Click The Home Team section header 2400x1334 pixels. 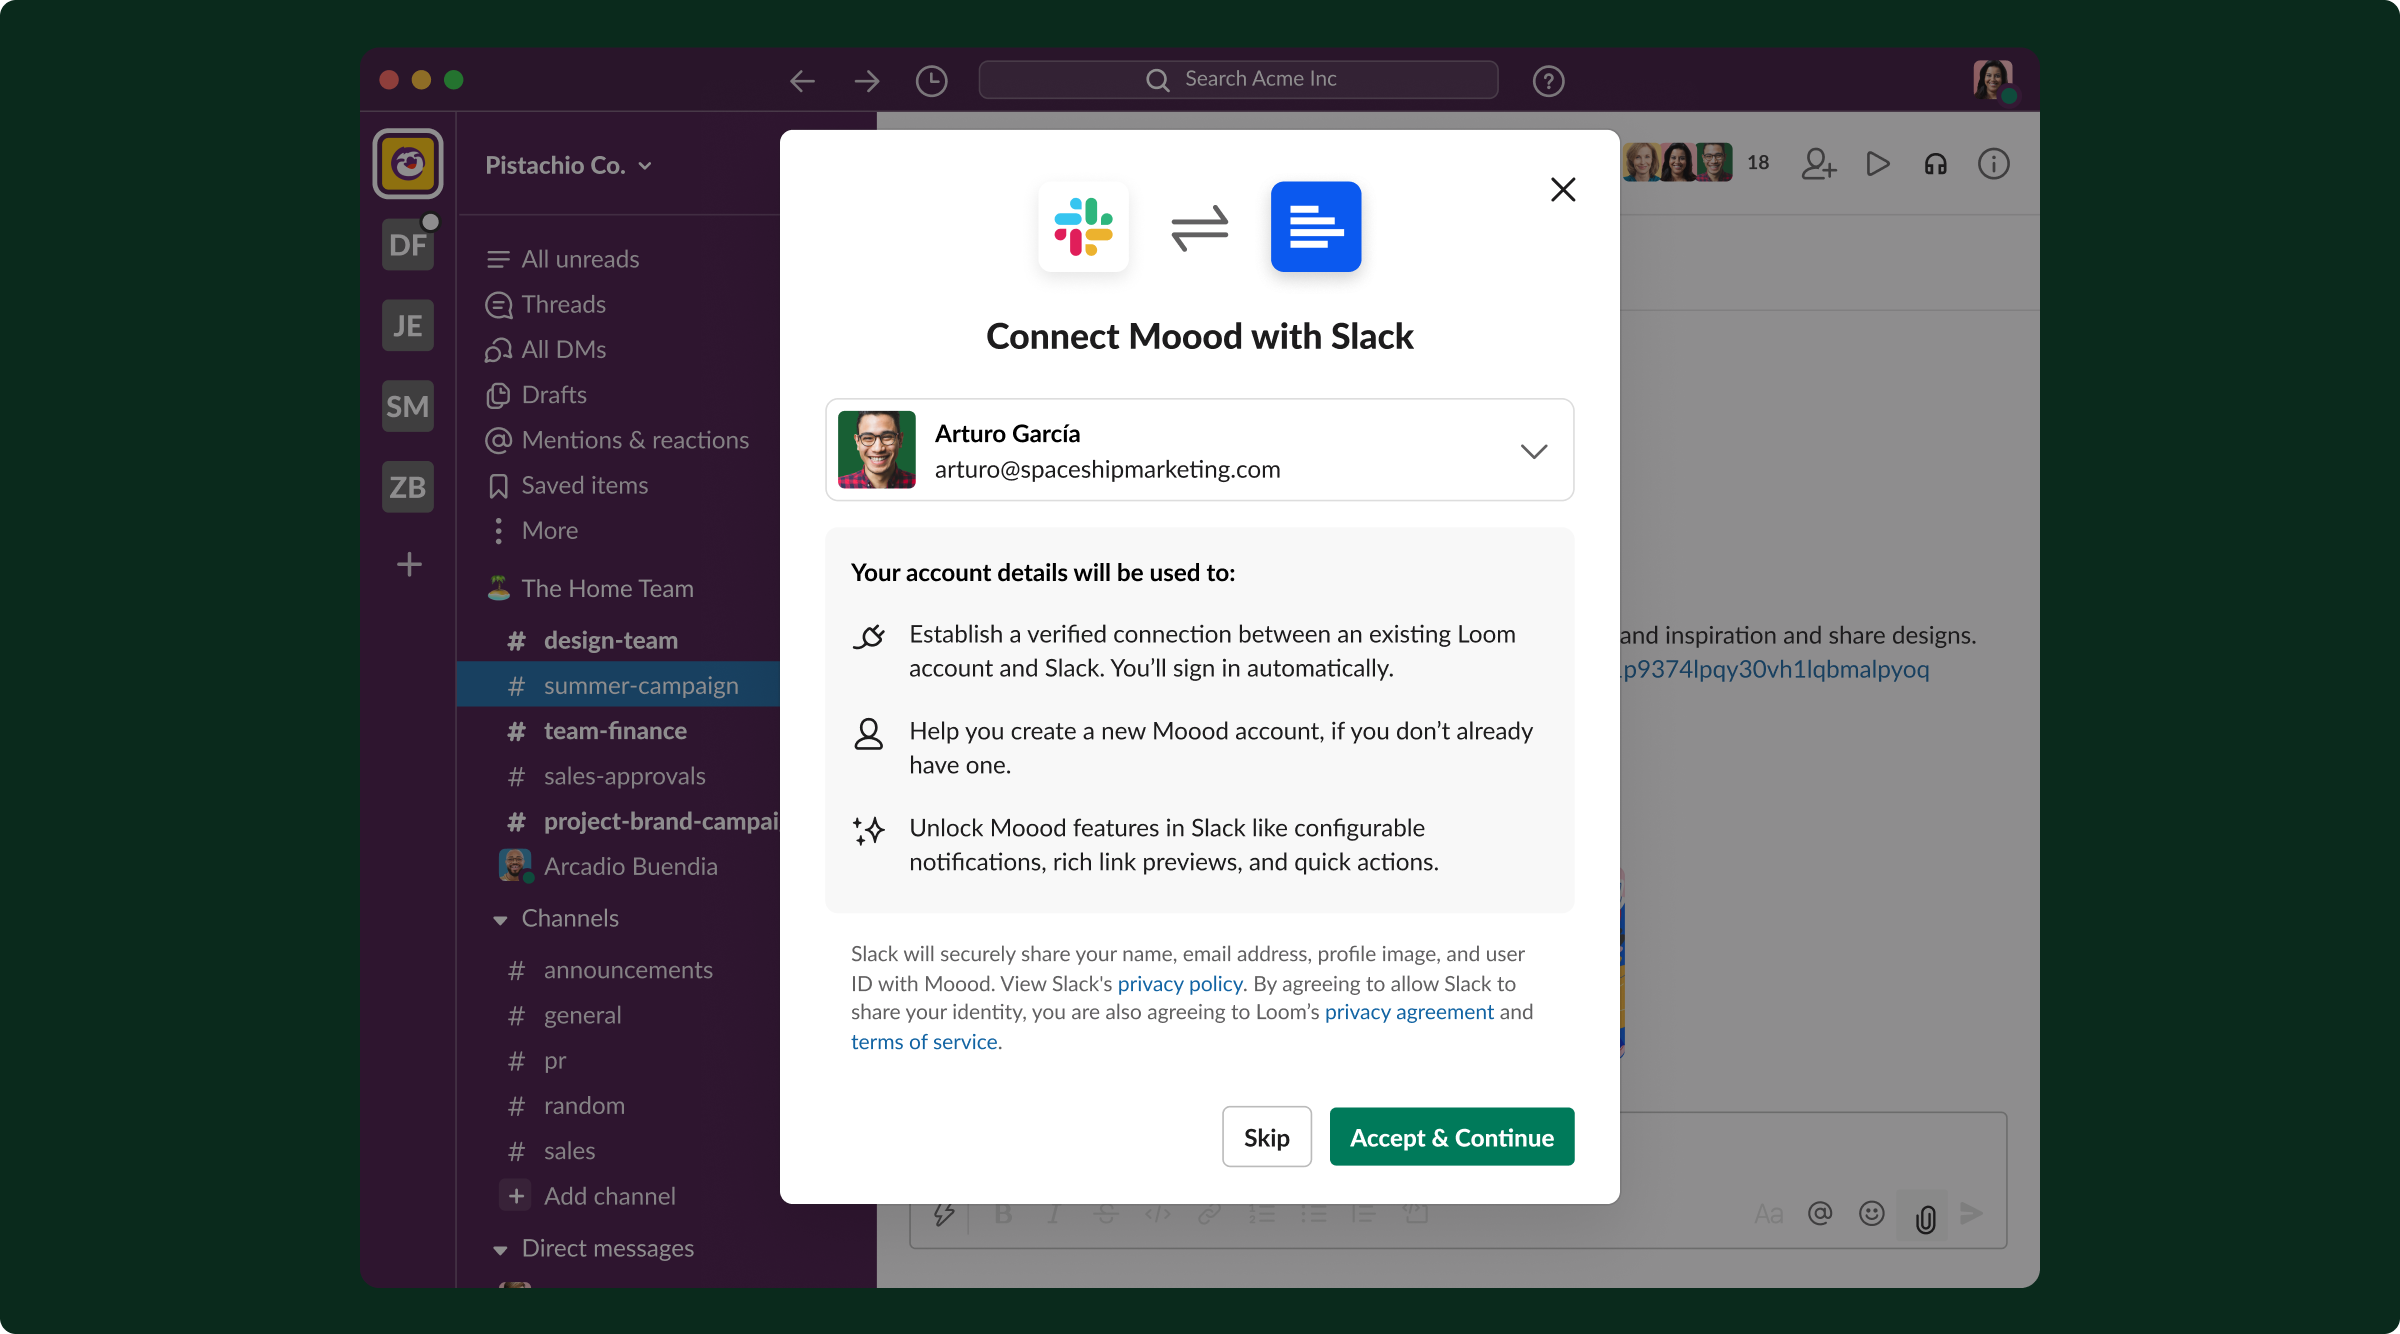pos(590,589)
